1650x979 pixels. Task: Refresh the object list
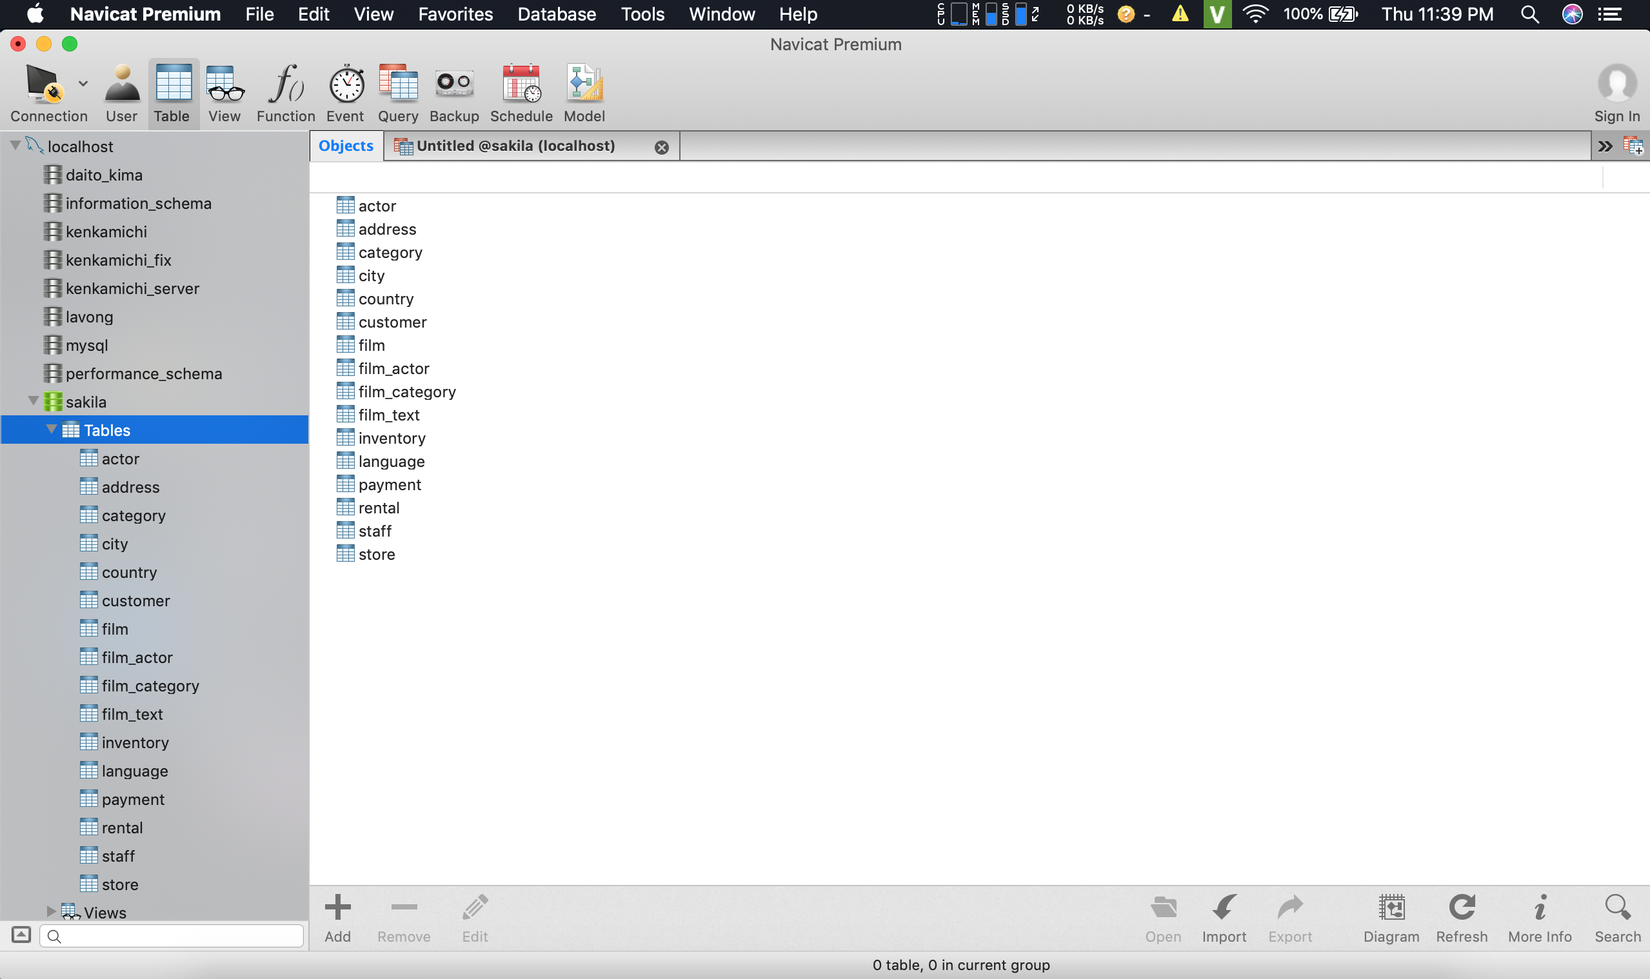[x=1462, y=918]
